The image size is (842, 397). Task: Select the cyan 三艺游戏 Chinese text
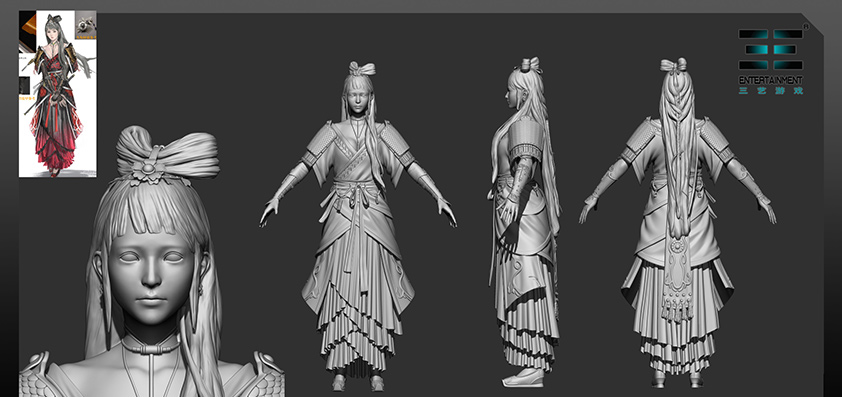coord(771,91)
